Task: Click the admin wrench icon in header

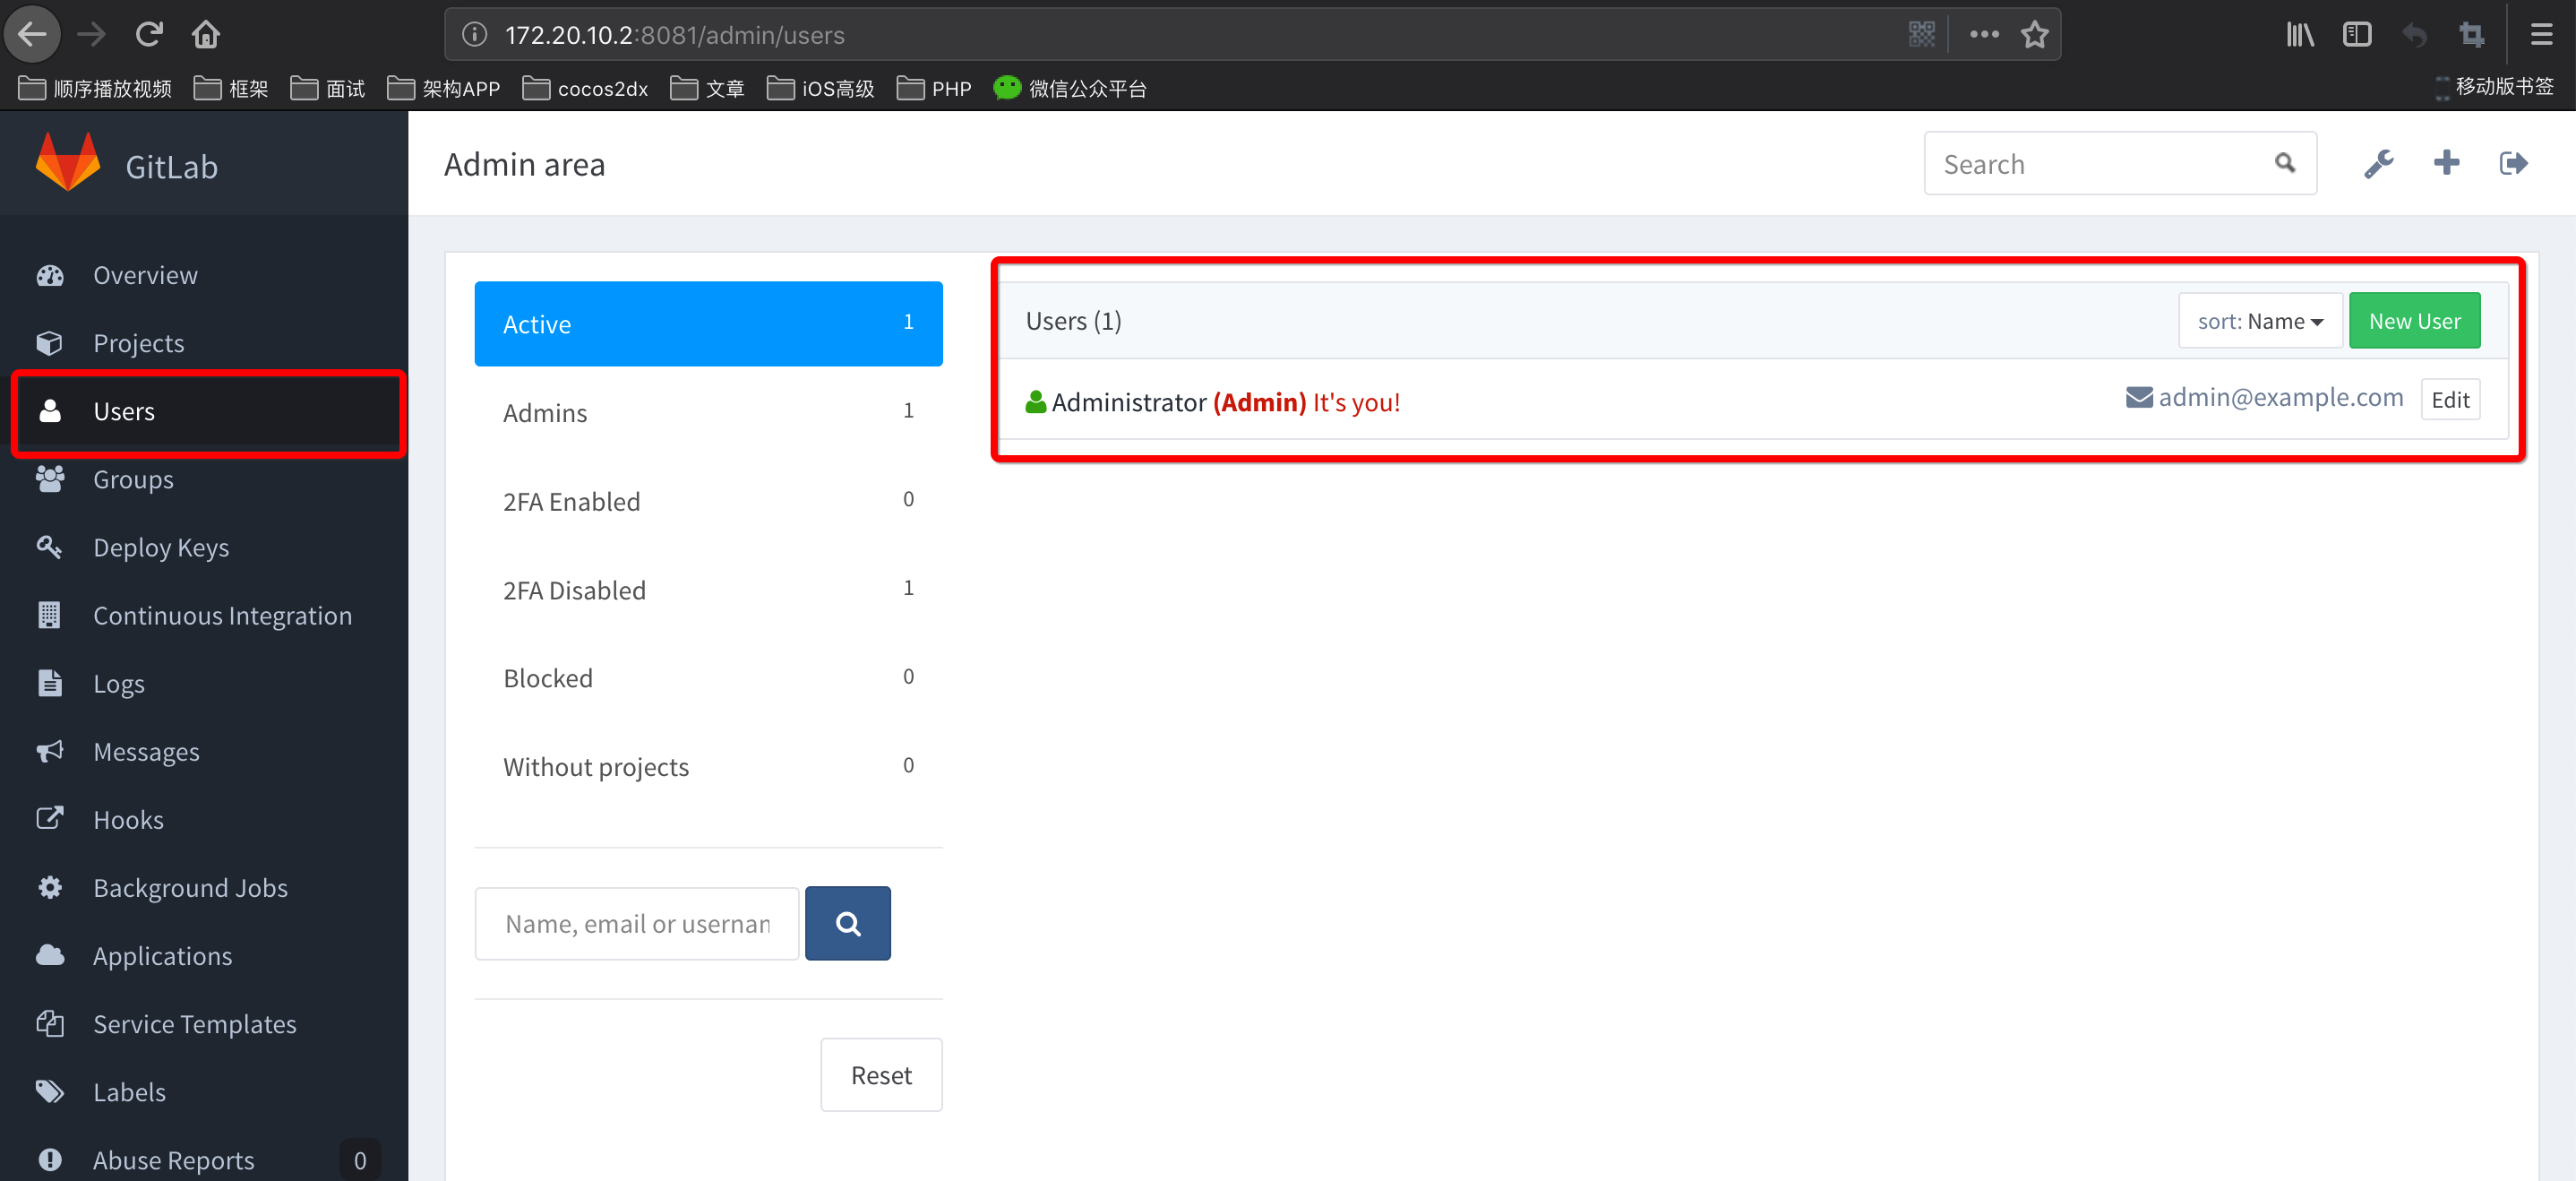Action: (x=2378, y=163)
